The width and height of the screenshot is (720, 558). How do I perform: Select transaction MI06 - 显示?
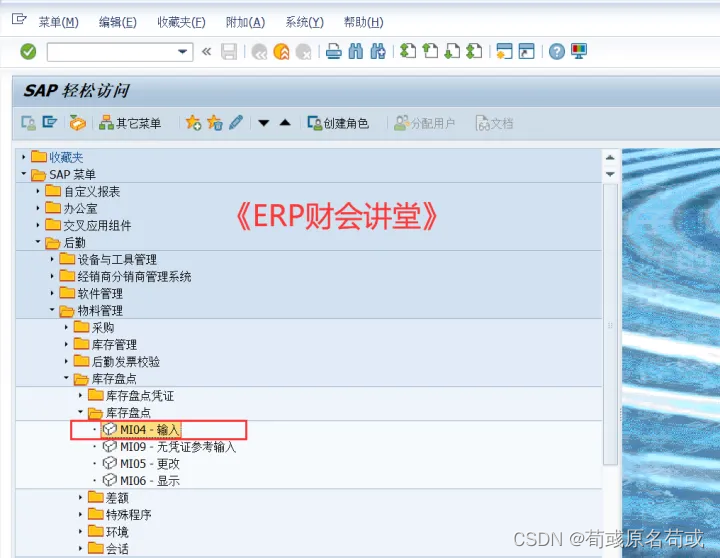tap(150, 481)
